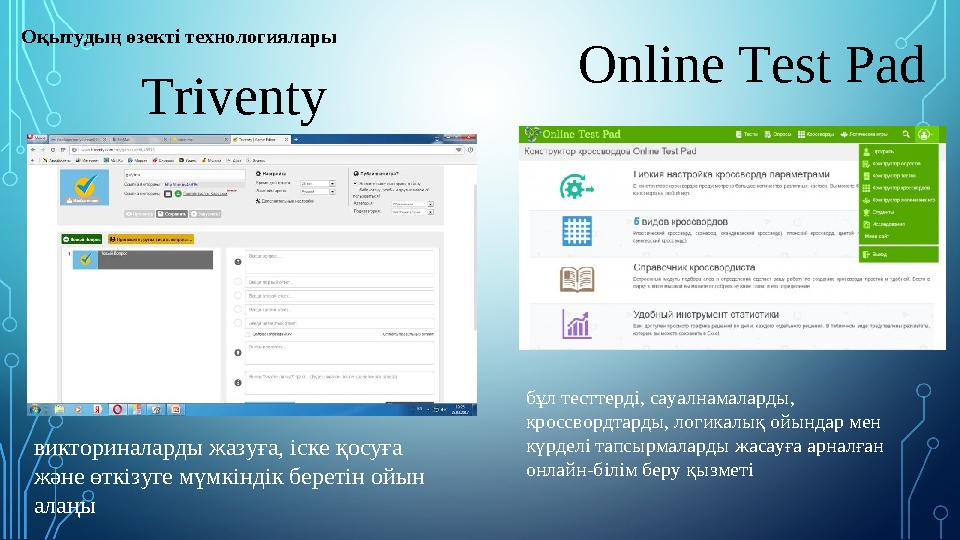
Task: Select Студенты in user menu
Action: coord(879,212)
